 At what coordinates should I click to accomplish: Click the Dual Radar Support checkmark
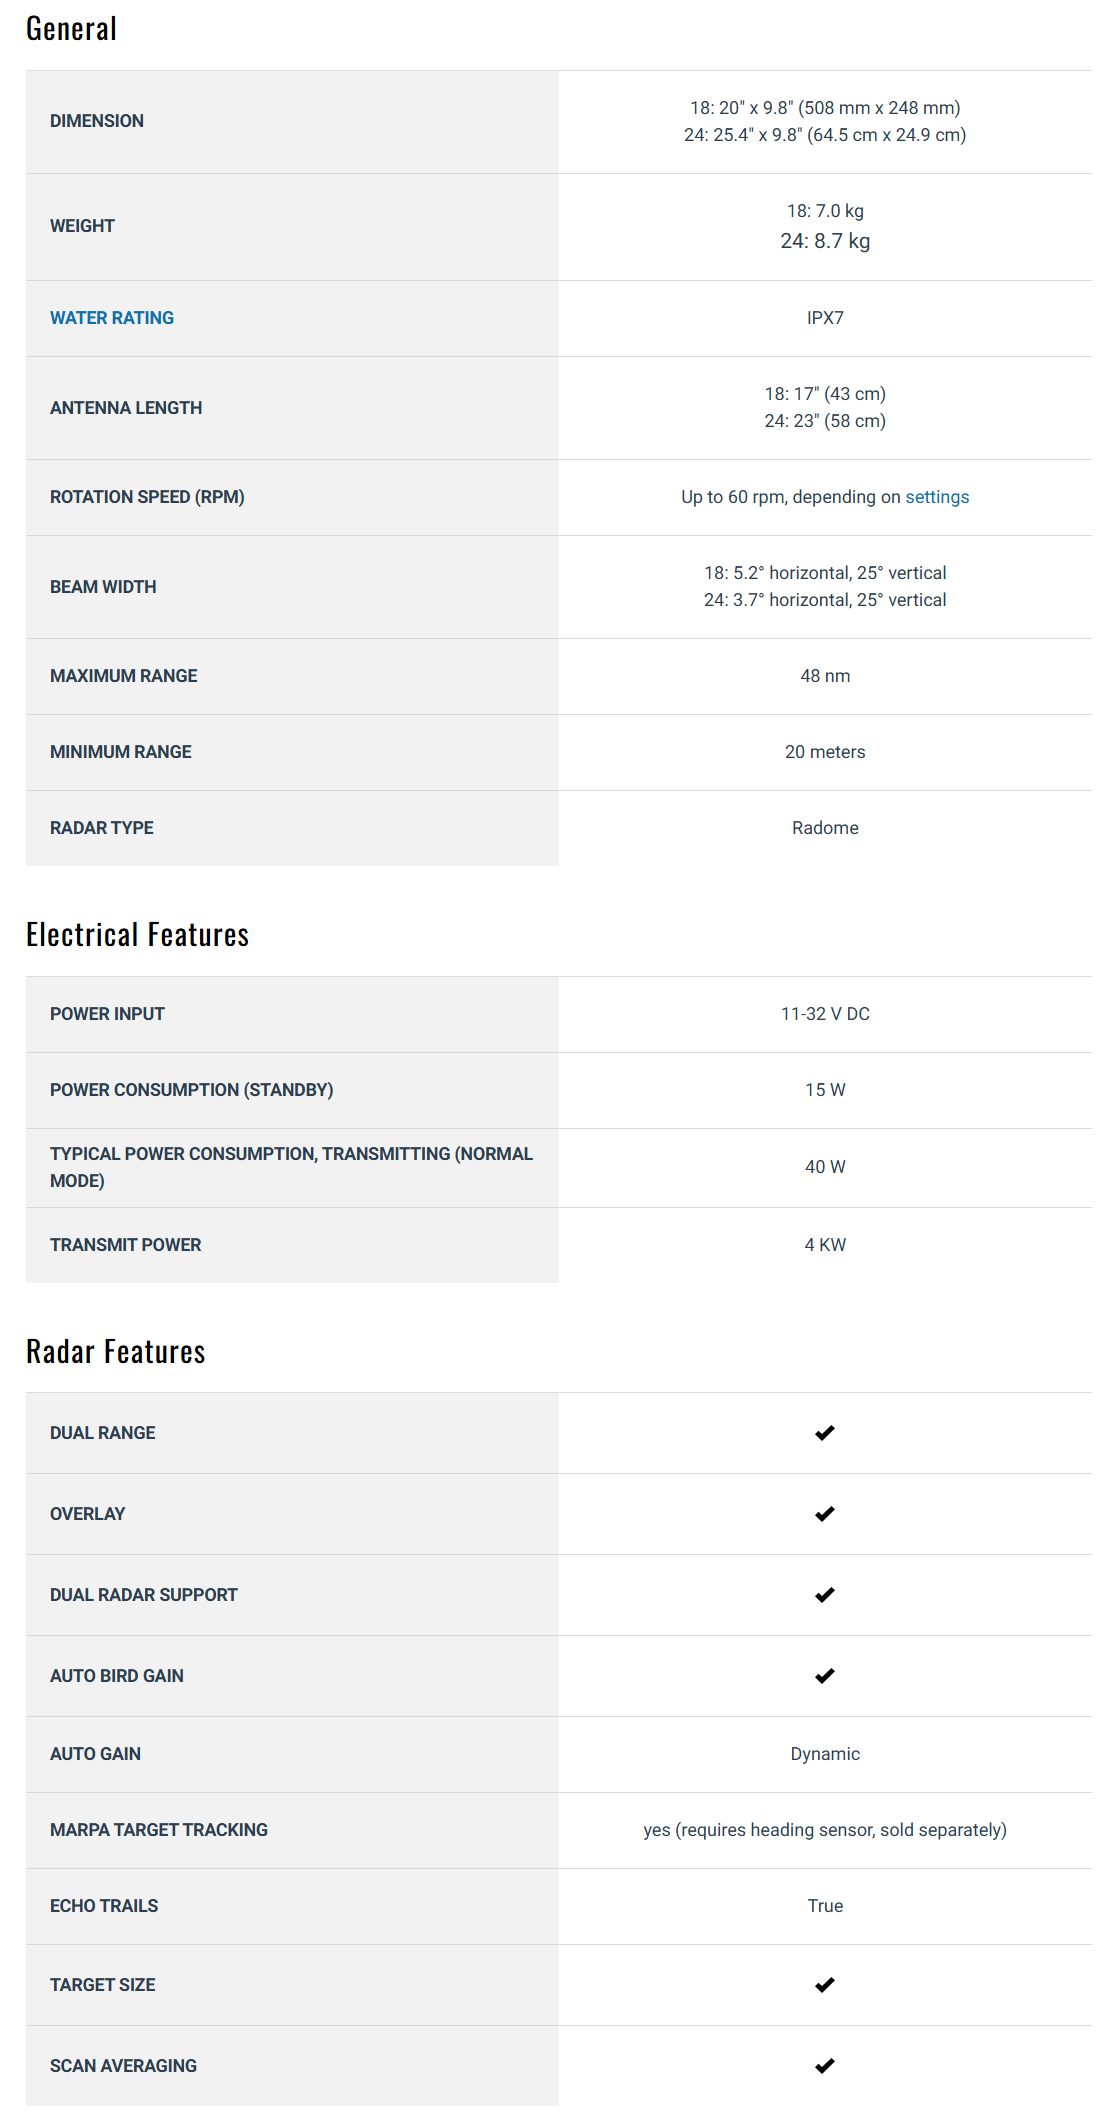824,1595
